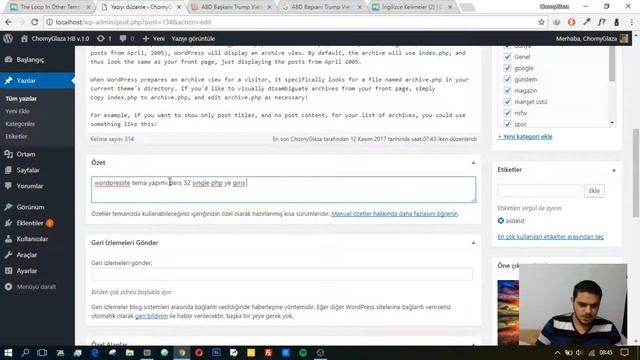Viewport: 640px width, 360px height.
Task: Click the Yeni plus button in admin bar
Action: (x=153, y=39)
